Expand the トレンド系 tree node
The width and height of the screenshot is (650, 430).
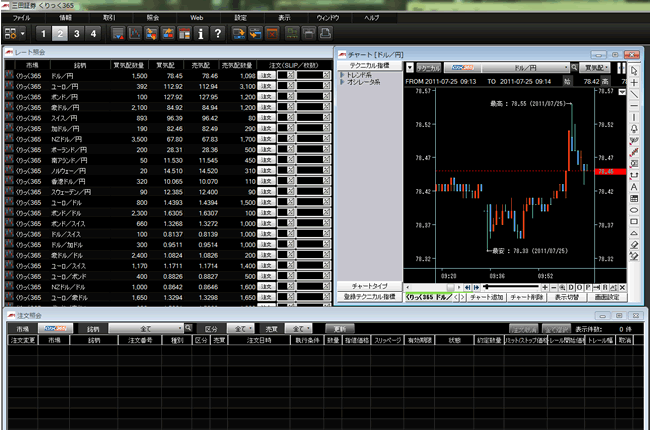click(x=342, y=75)
